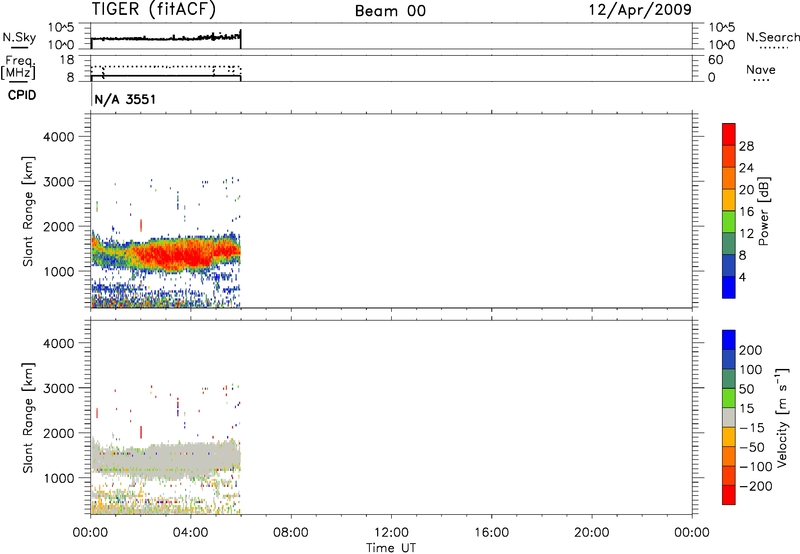Click the 'CPID' row label
The width and height of the screenshot is (800, 554).
tap(22, 95)
